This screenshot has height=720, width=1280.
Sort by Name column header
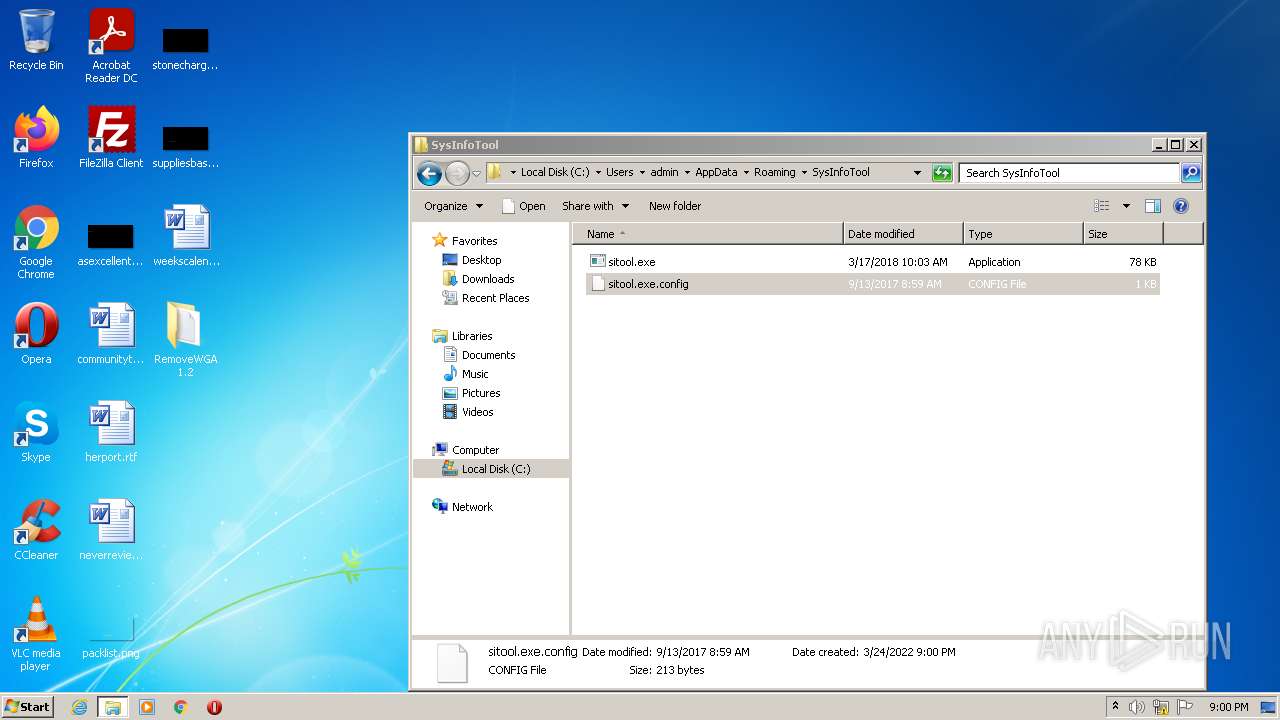click(x=708, y=234)
